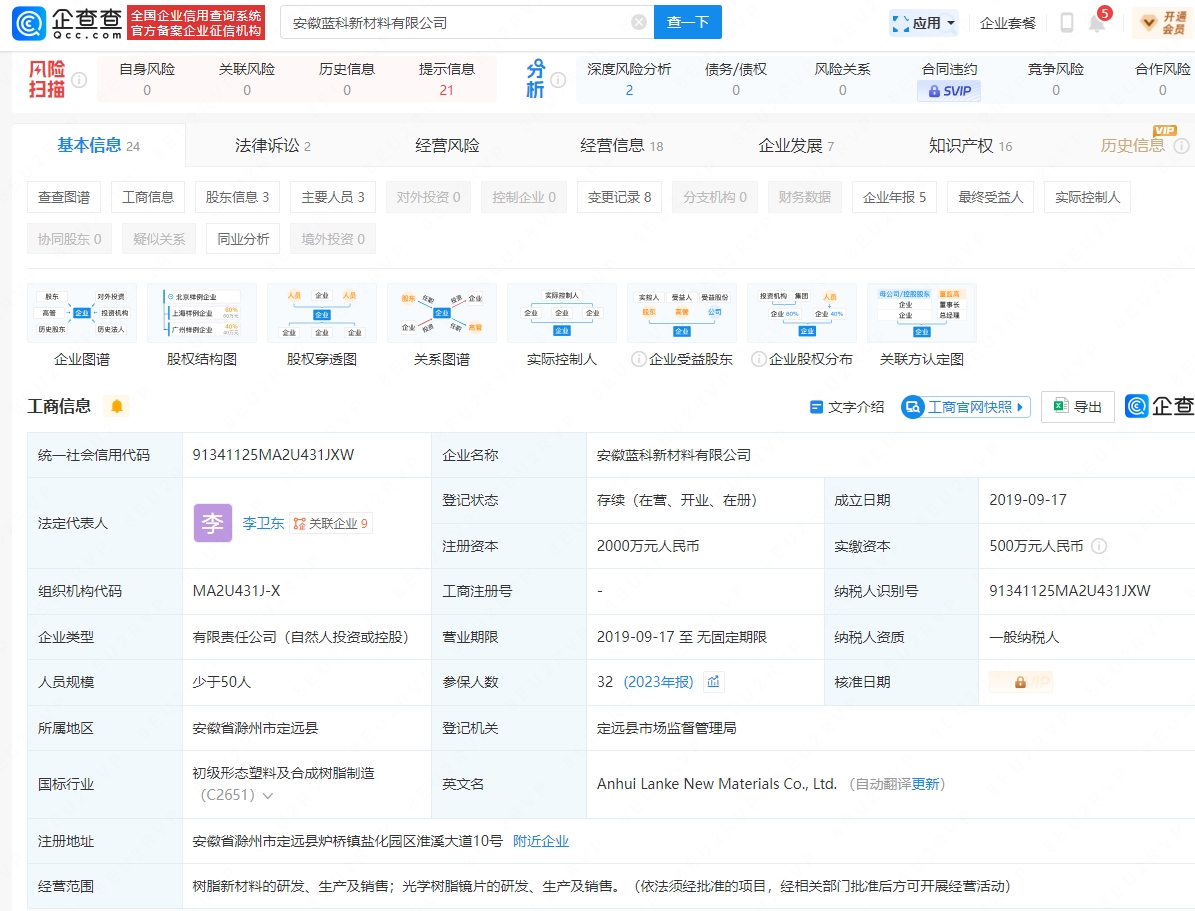Click the 关联企业 9 link
The width and height of the screenshot is (1195, 911).
coord(331,523)
